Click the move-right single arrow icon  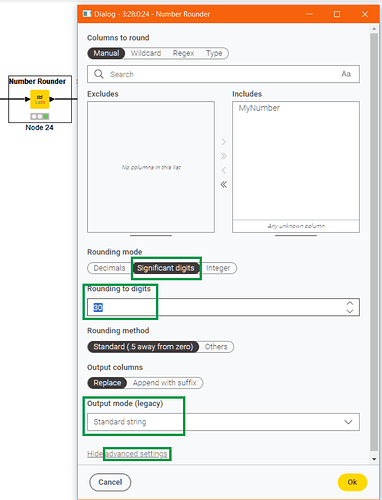coord(224,142)
